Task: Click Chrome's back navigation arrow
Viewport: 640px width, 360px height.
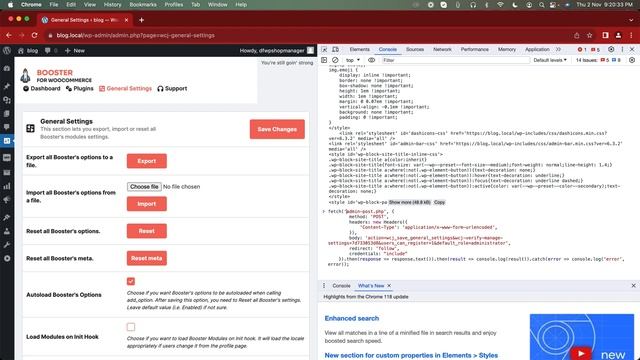Action: coord(9,36)
